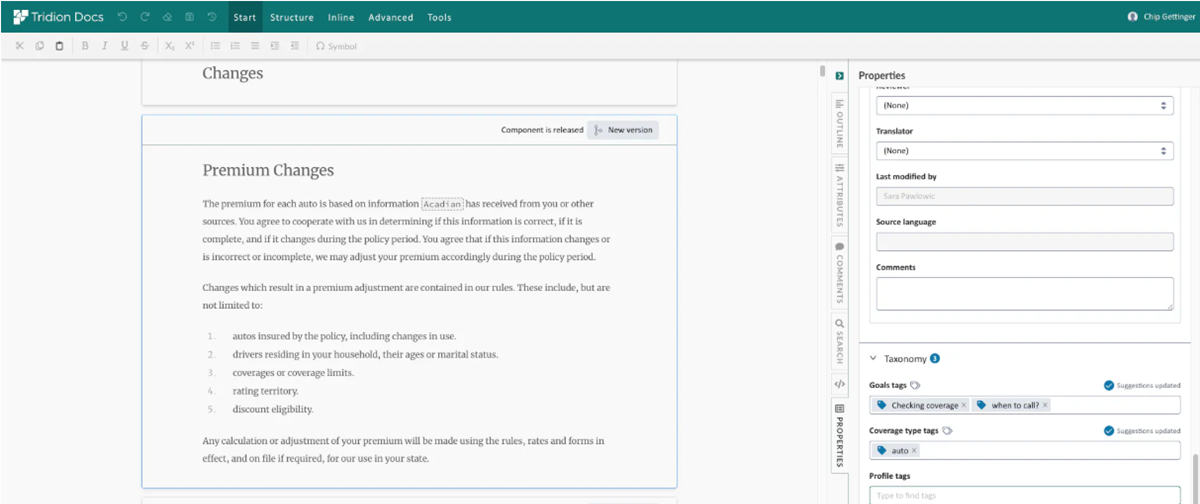Open the Translator dropdown
1200x504 pixels.
[x=1024, y=151]
